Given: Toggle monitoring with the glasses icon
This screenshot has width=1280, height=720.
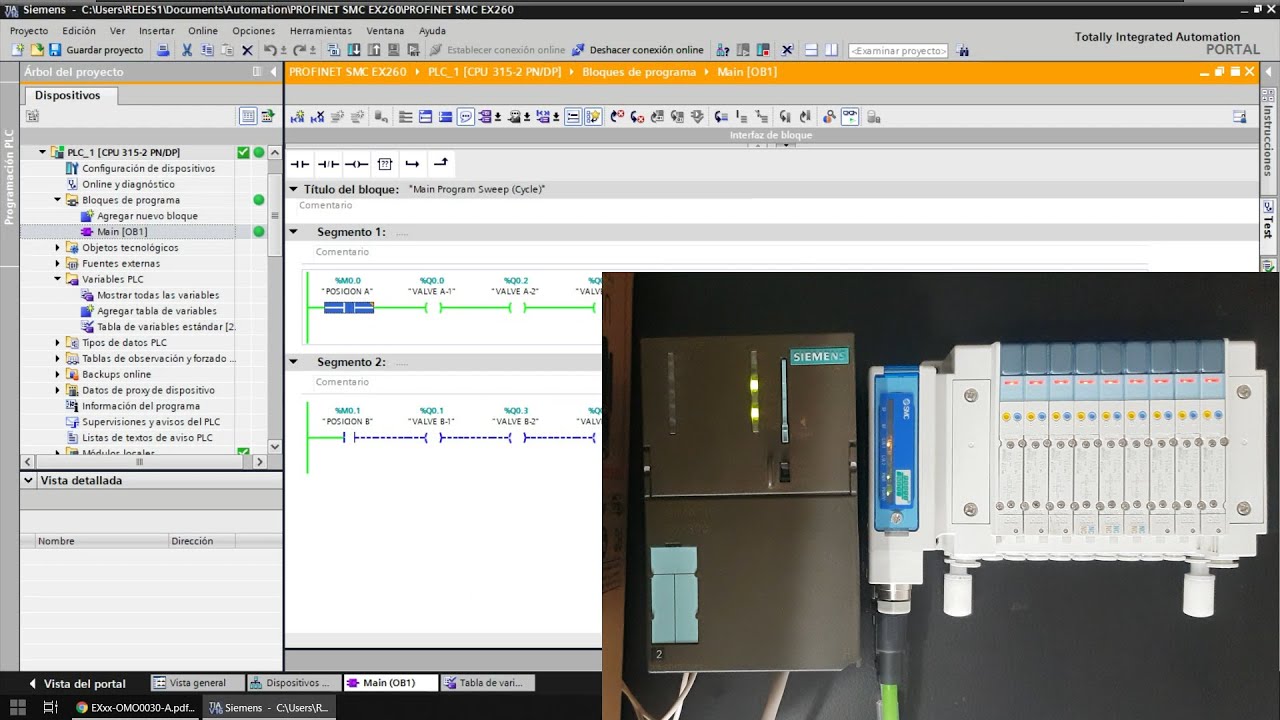Looking at the screenshot, I should click(851, 117).
